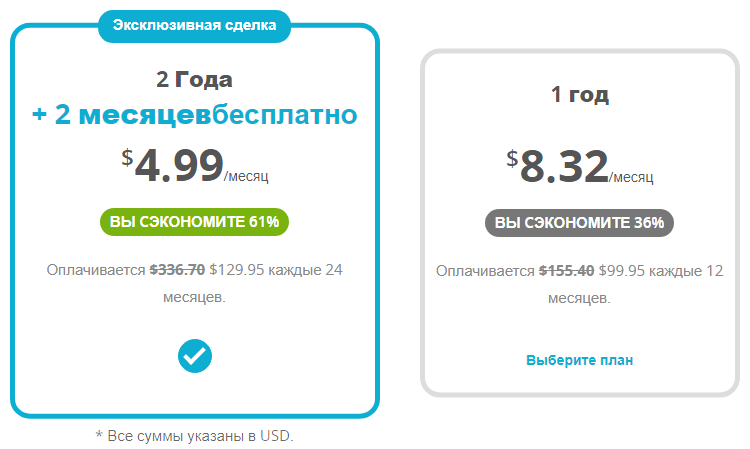Click the "/месяц" label beside 8.32
Screen dimensions: 750x449
[631, 177]
